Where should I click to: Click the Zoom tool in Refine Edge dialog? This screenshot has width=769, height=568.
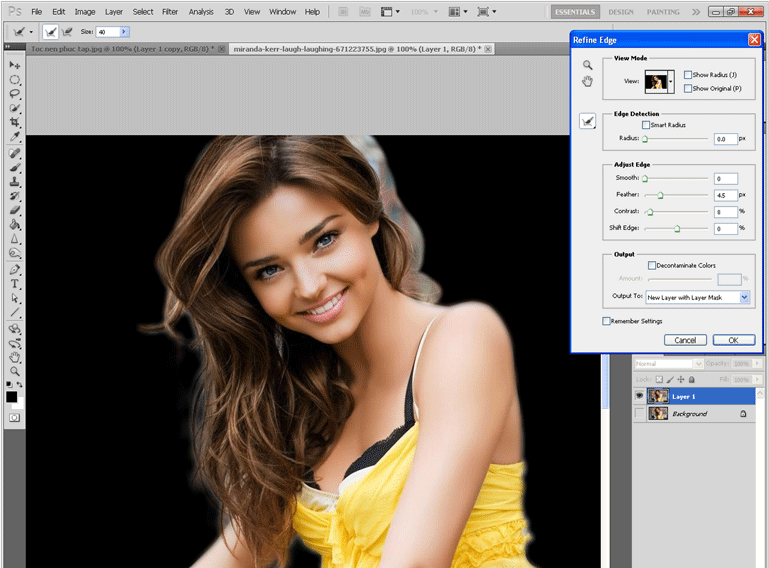[x=588, y=65]
